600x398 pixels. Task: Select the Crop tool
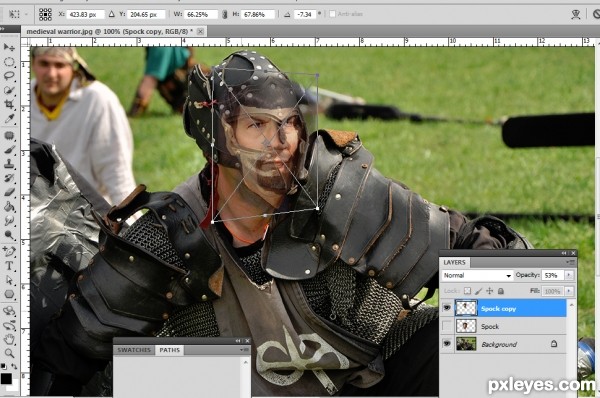click(x=9, y=104)
